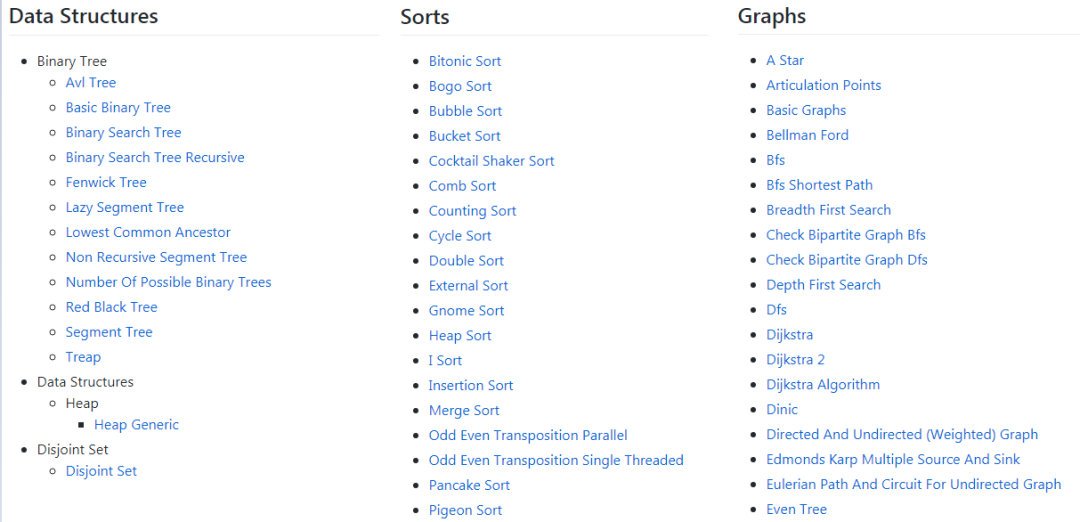This screenshot has width=1080, height=522.
Task: Select Check Bipartite Graph Dfs link
Action: tap(847, 260)
